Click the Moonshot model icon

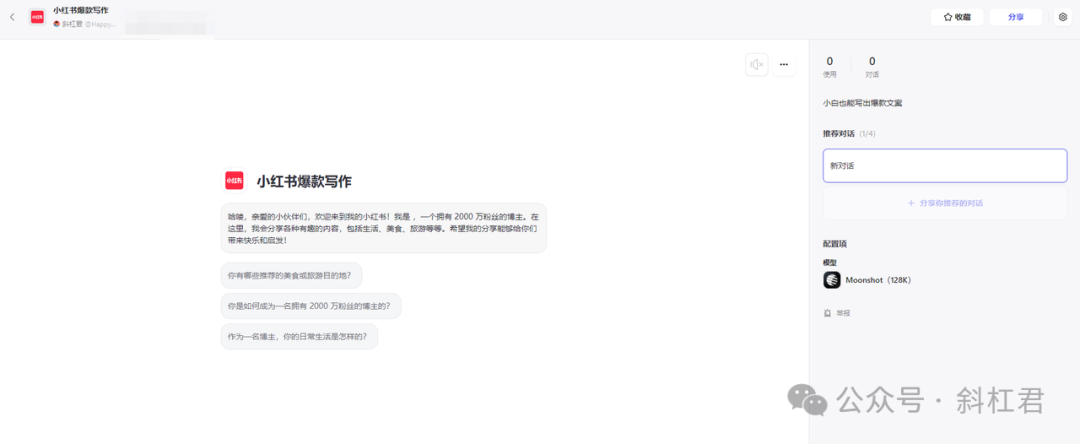pos(831,280)
